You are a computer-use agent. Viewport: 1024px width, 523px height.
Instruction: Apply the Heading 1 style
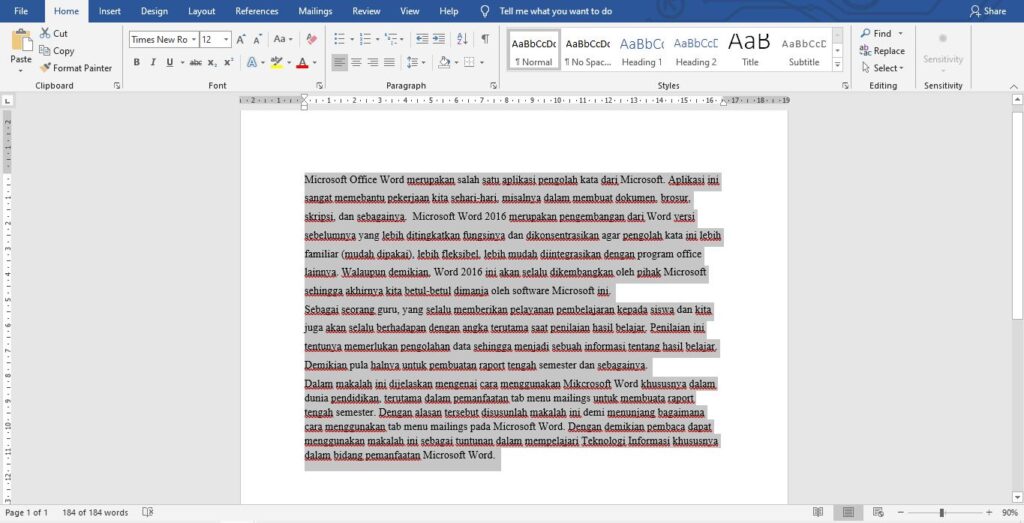pyautogui.click(x=641, y=50)
